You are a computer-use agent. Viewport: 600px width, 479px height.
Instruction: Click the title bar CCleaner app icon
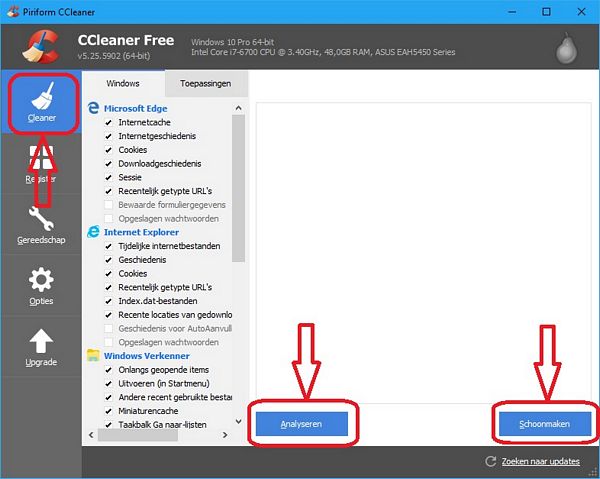pyautogui.click(x=13, y=11)
